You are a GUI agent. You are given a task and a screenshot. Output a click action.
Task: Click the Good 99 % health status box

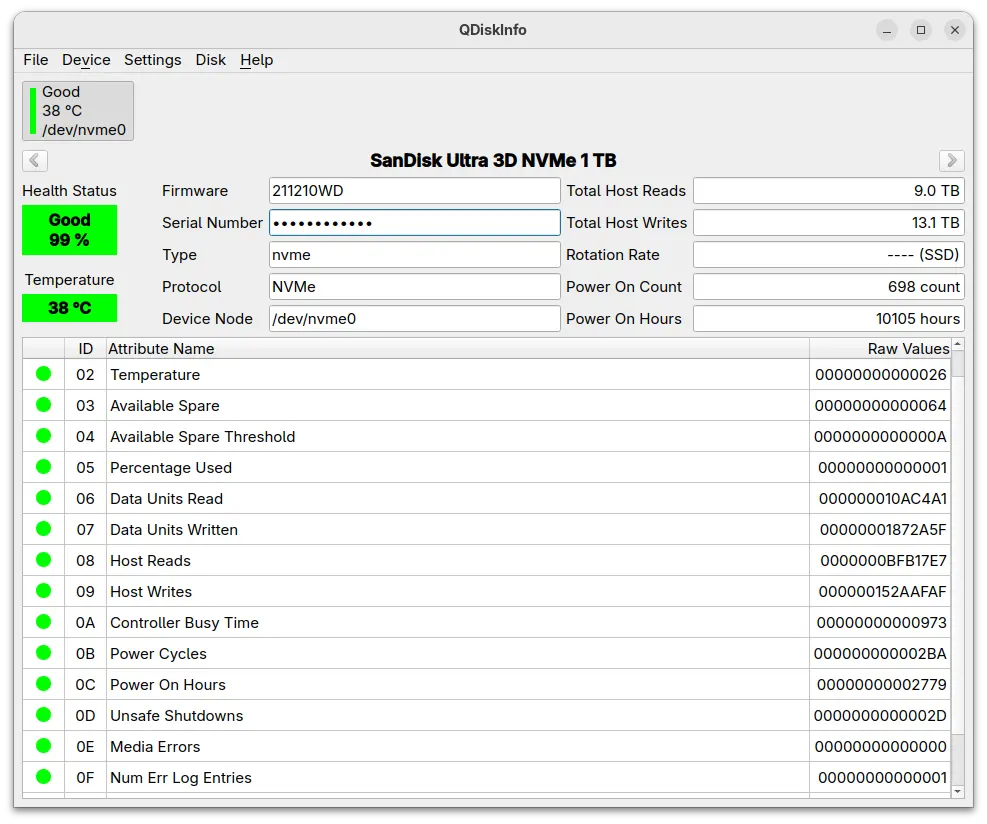coord(69,230)
